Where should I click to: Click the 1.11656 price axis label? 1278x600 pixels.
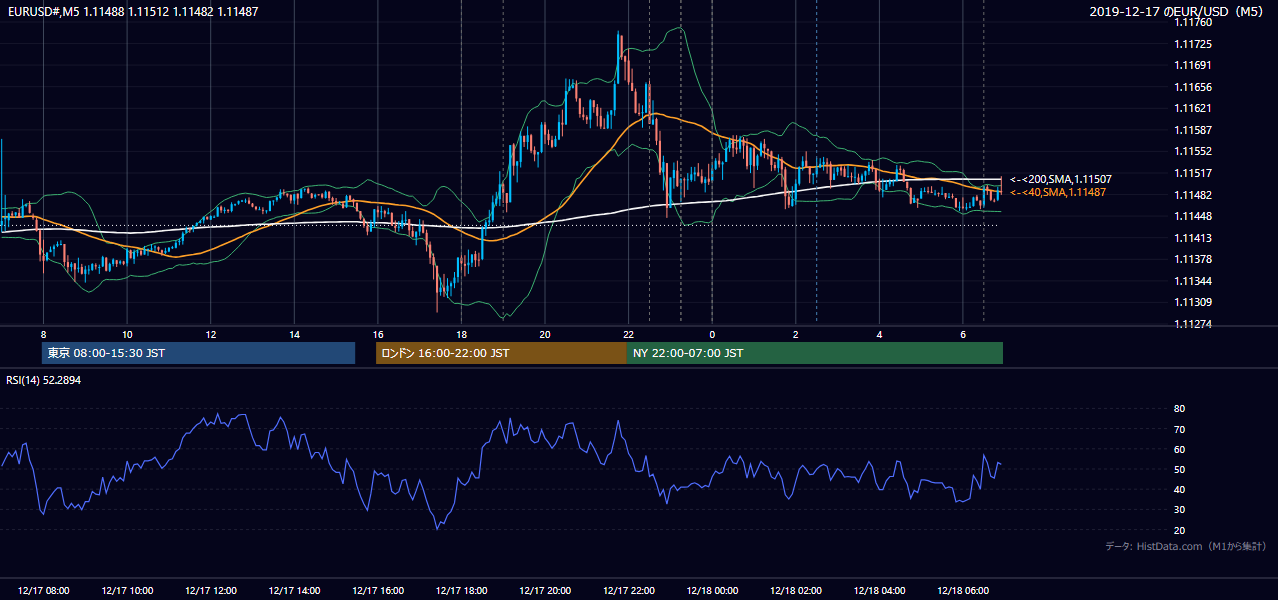1192,87
